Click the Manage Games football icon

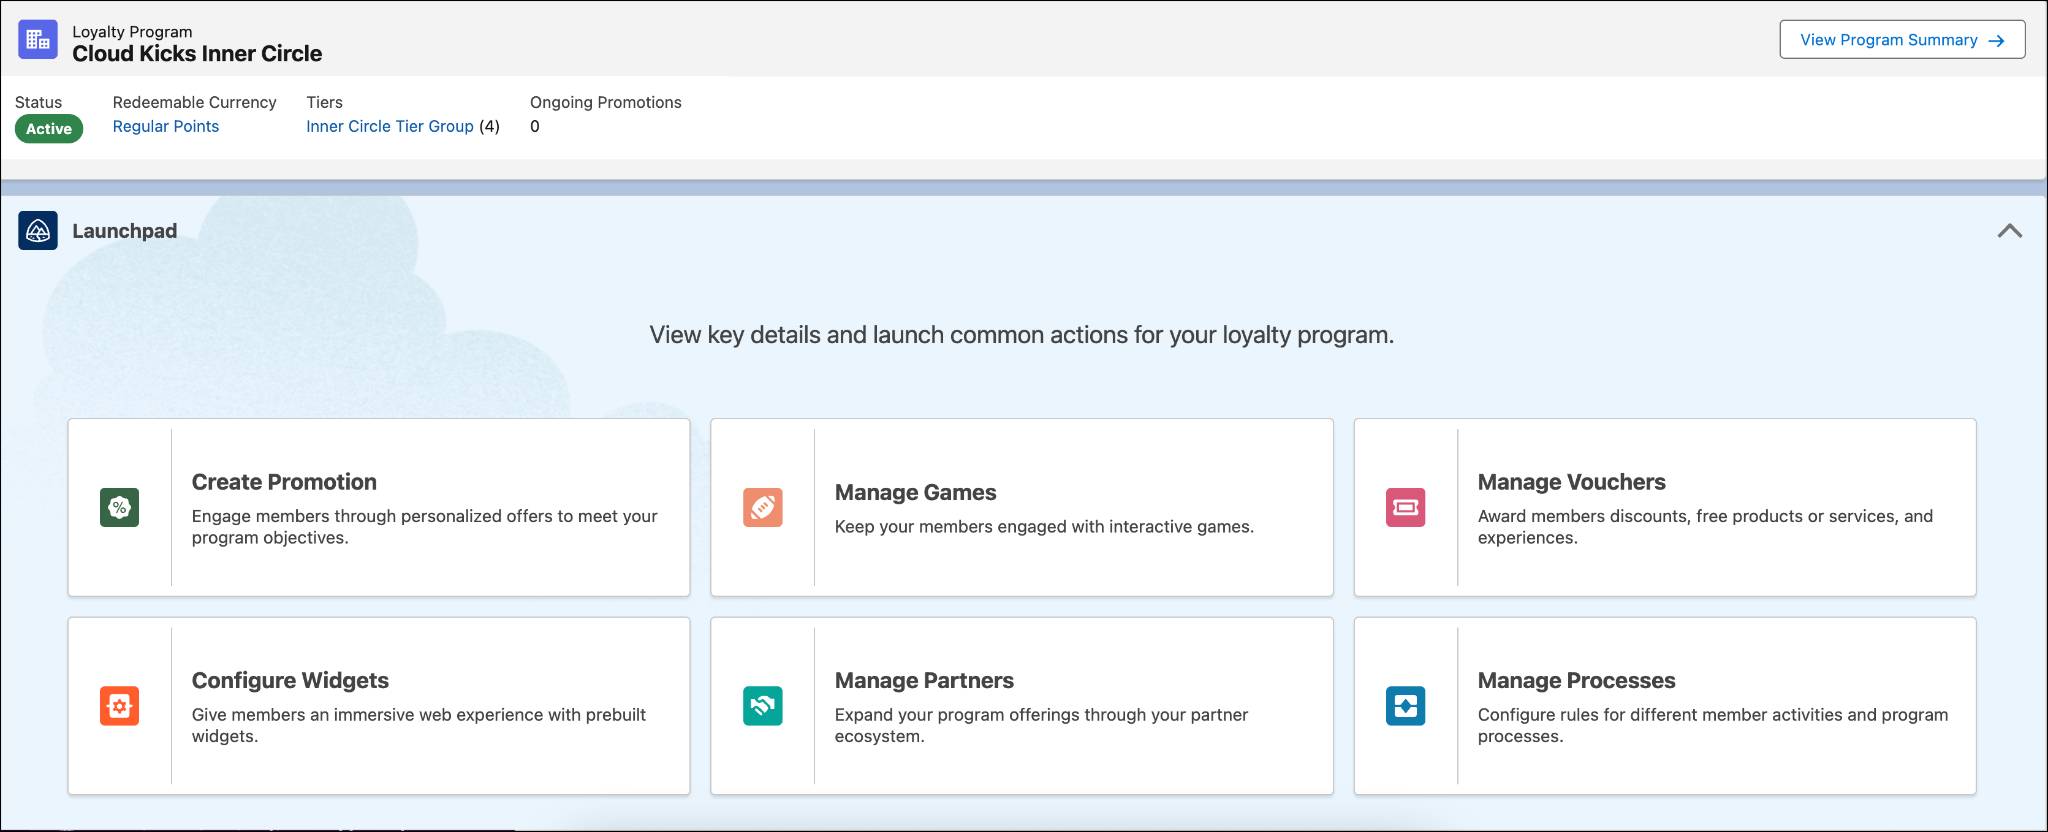[x=763, y=507]
